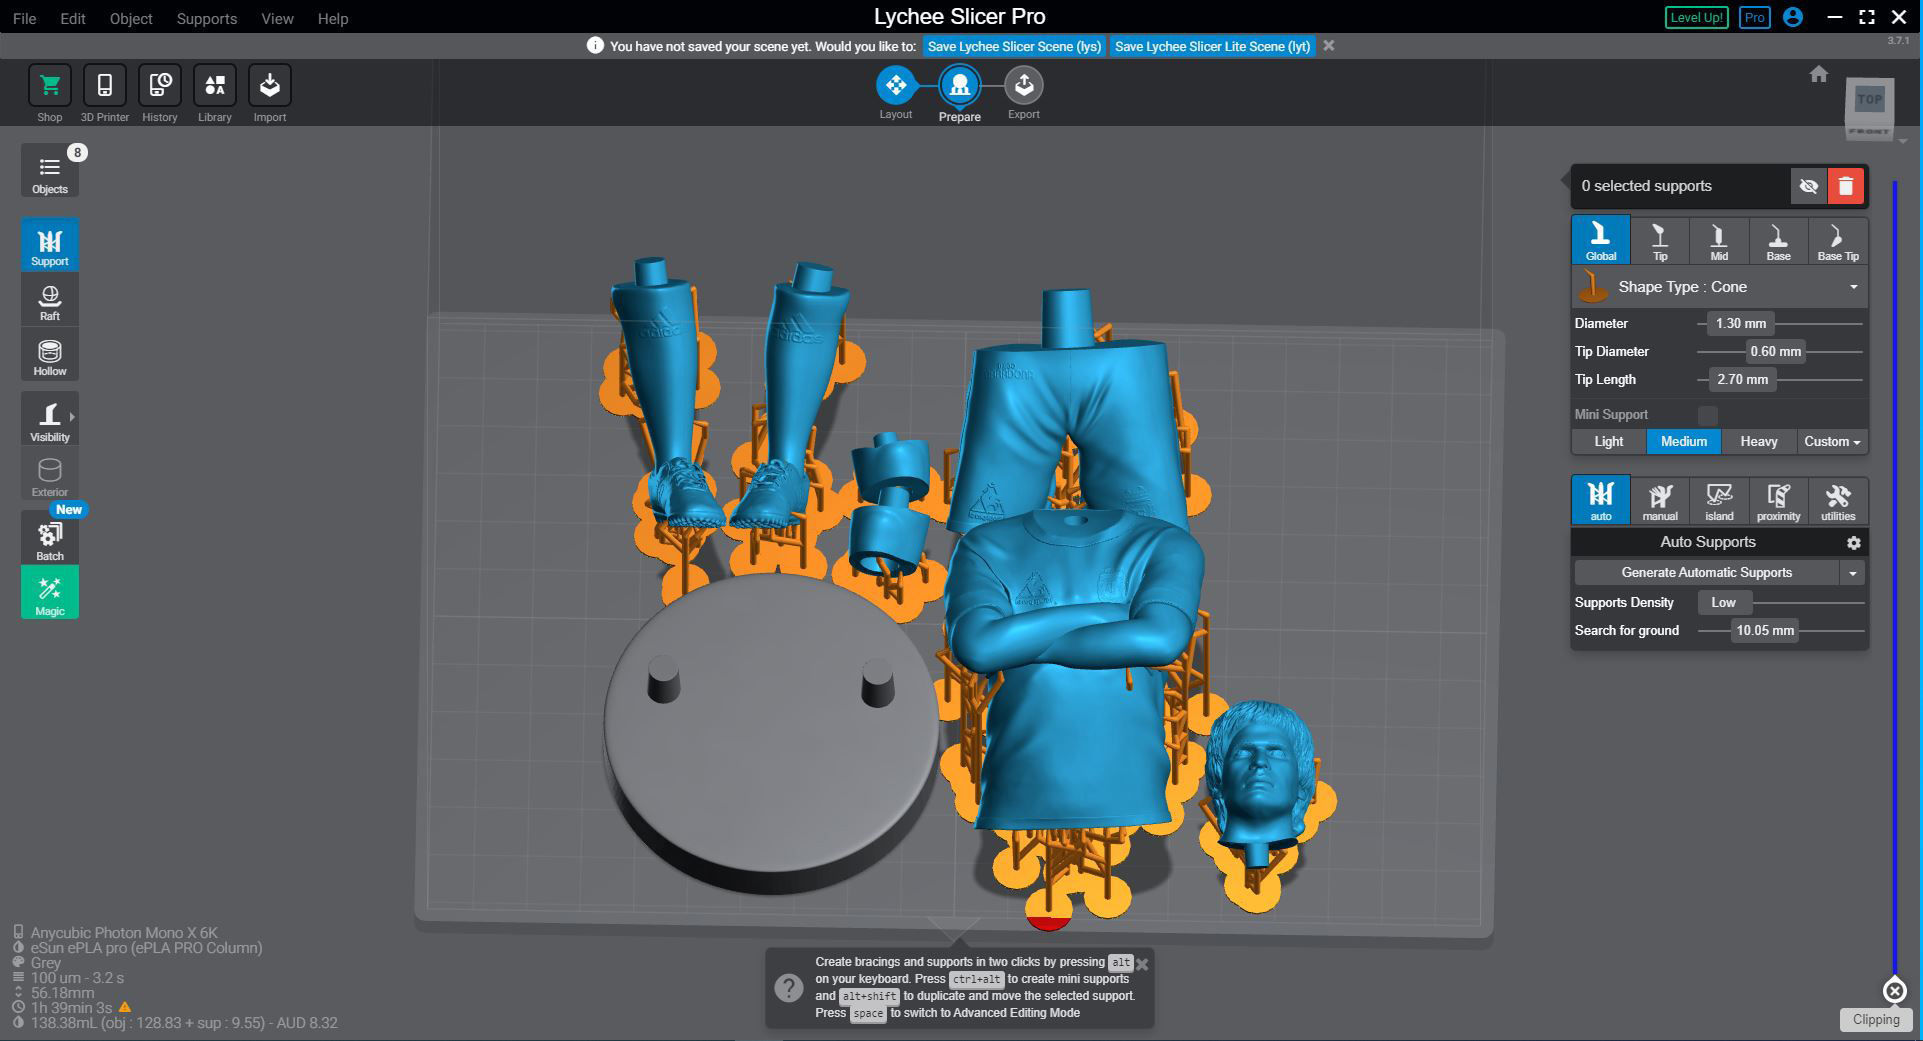Viewport: 1923px width, 1041px height.
Task: Switch to the Global support tab
Action: point(1601,241)
